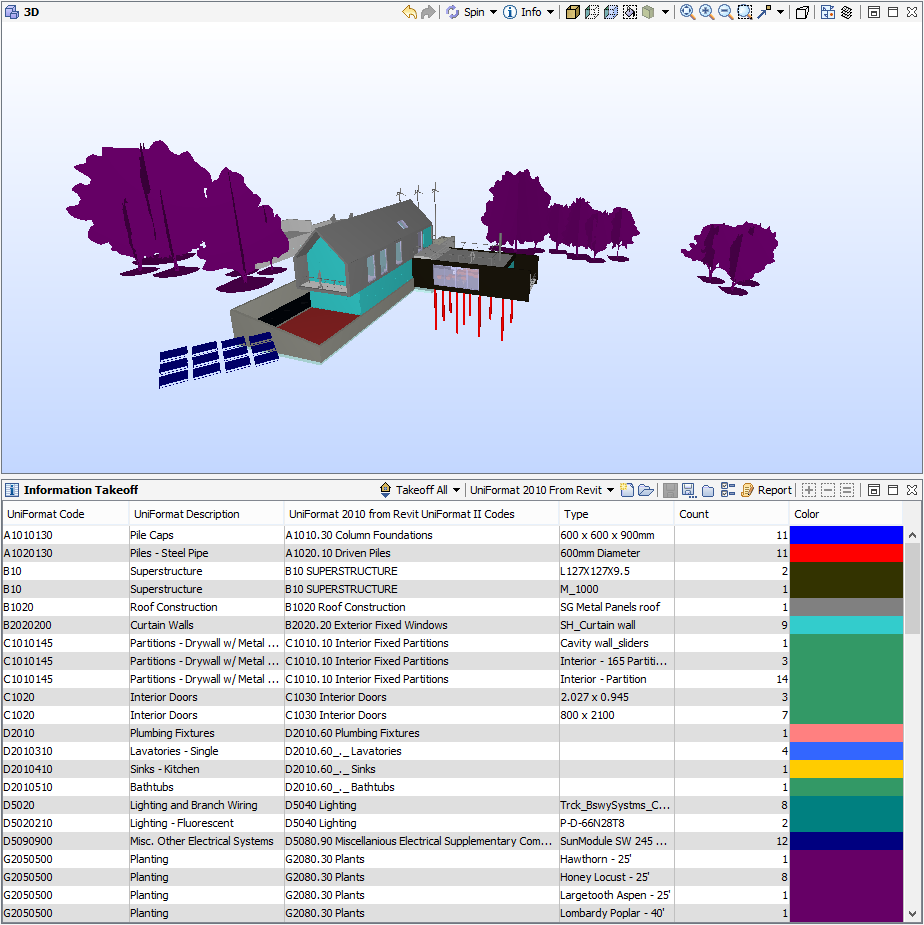Click the stacked layers icon in 3D toolbar
The image size is (924, 925).
click(847, 12)
